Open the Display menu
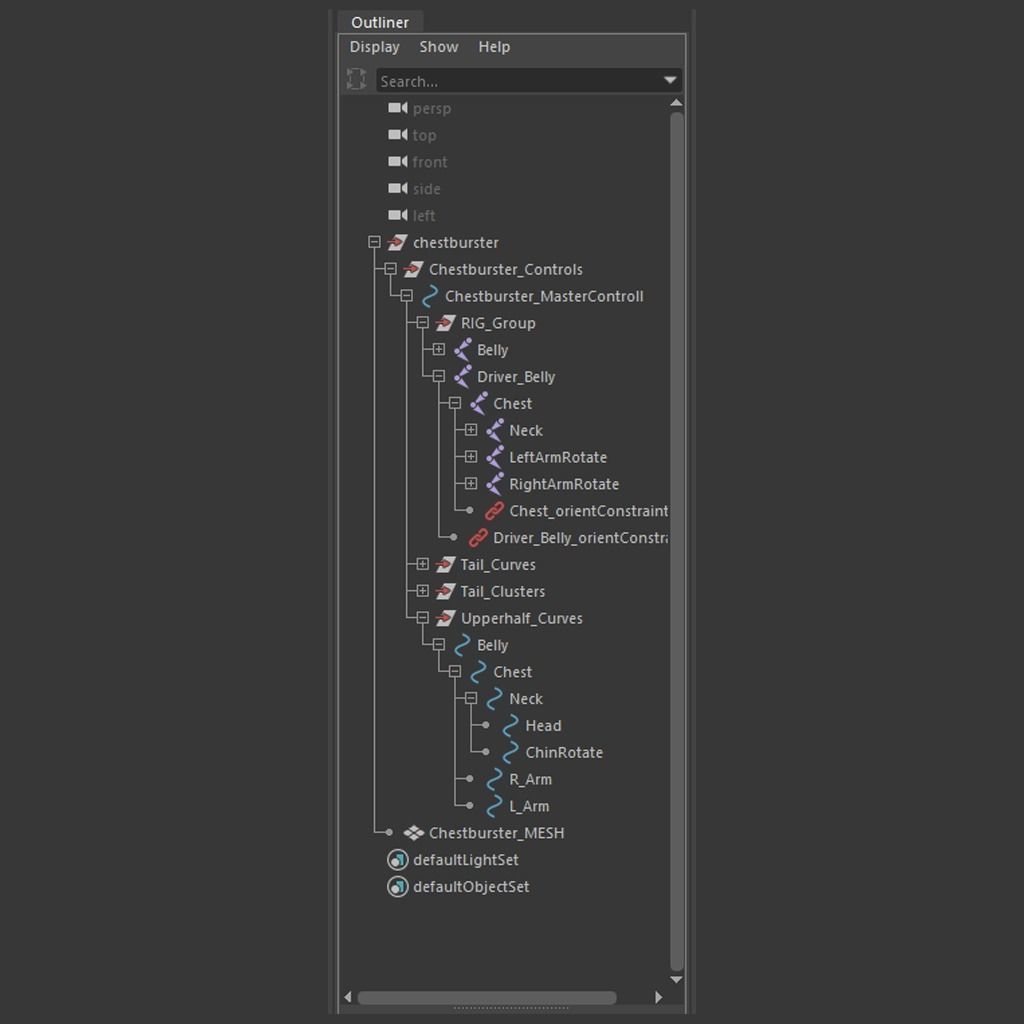The width and height of the screenshot is (1024, 1024). [x=374, y=47]
